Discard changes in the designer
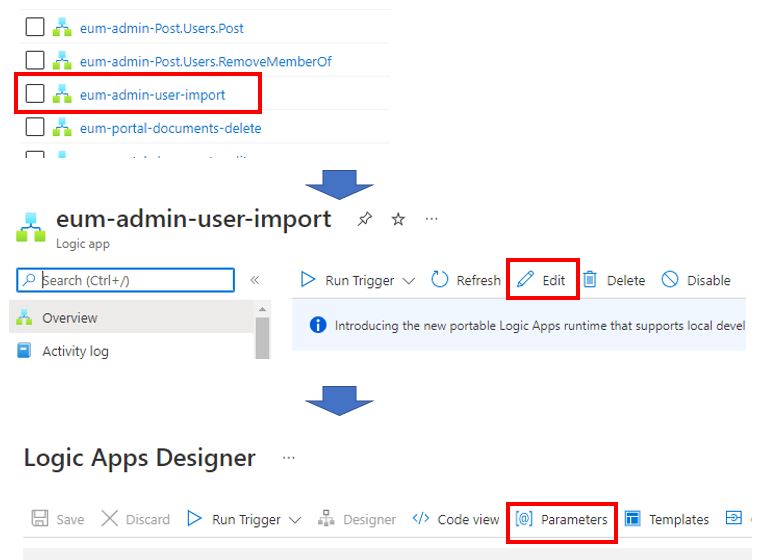This screenshot has height=560, width=774. click(135, 519)
